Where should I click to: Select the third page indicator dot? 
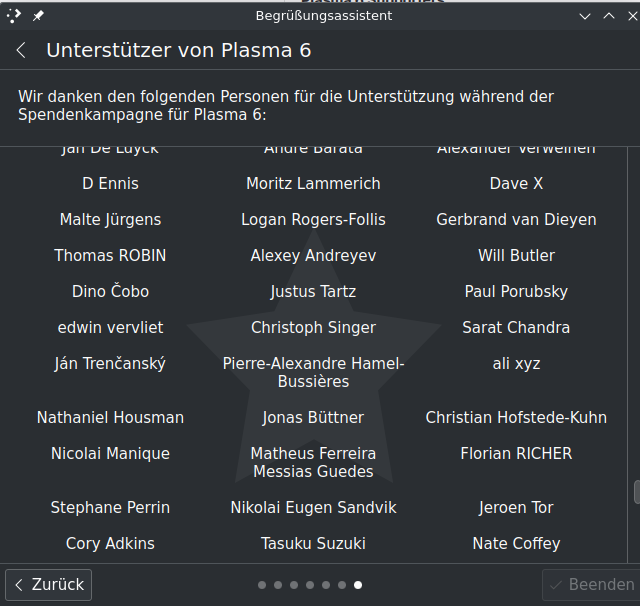click(294, 585)
